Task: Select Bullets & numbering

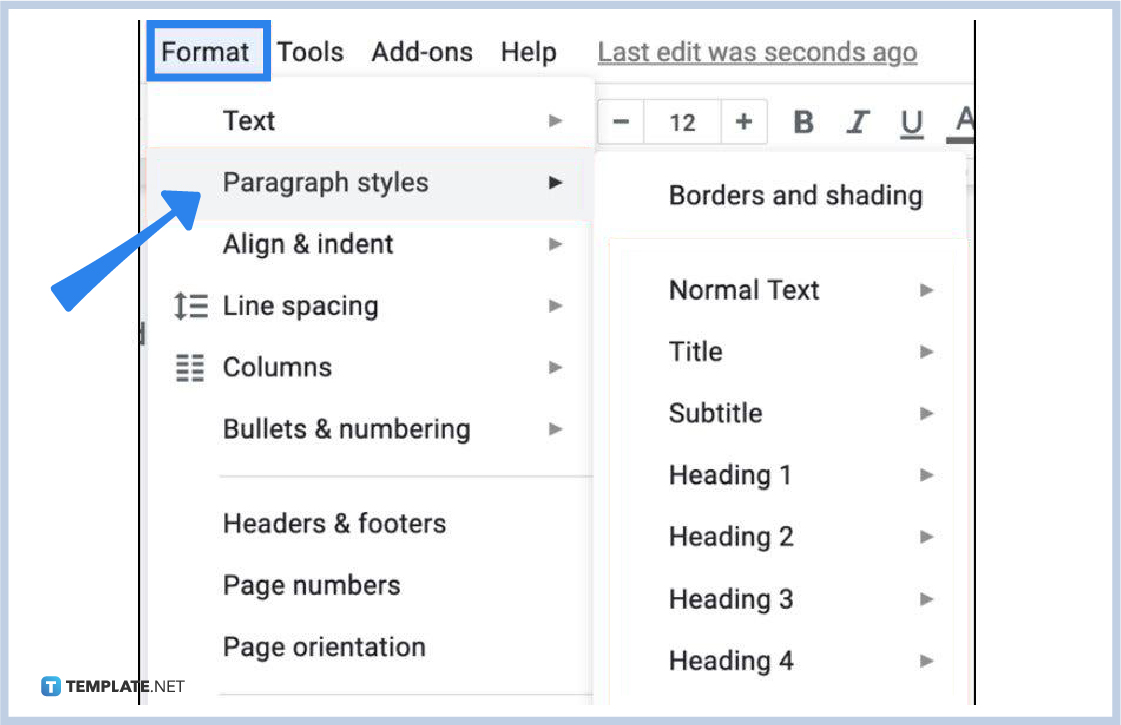Action: 346,428
